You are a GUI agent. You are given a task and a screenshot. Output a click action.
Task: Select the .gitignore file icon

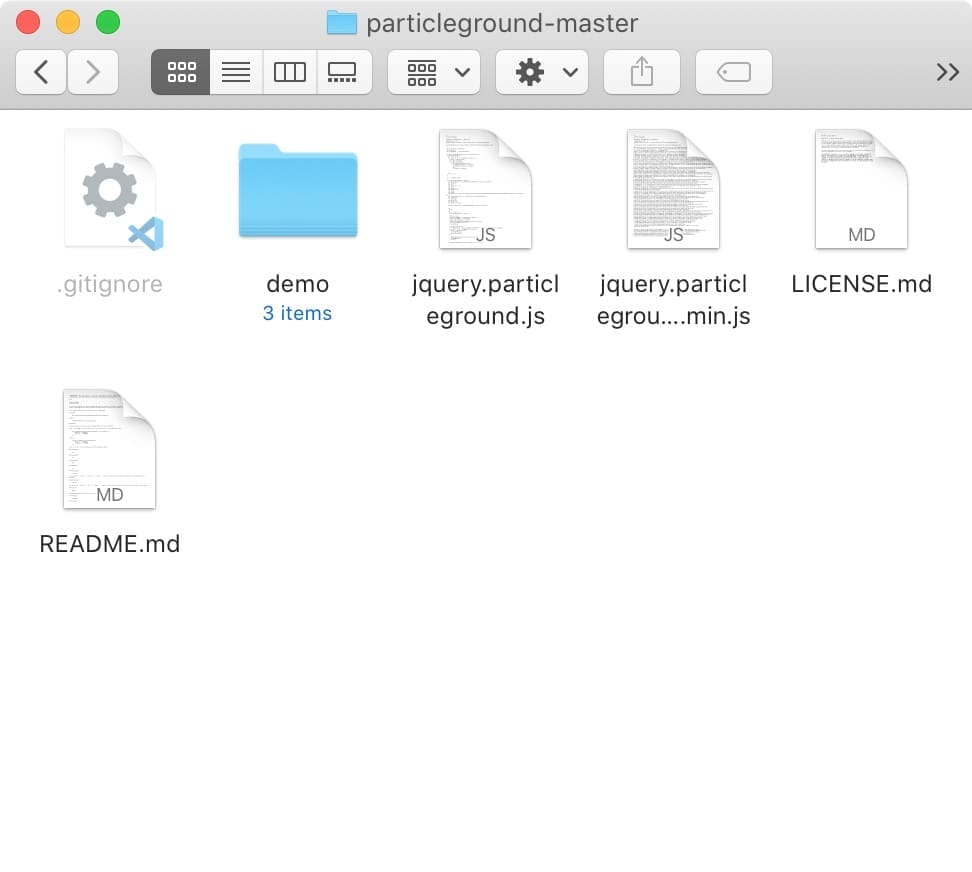[112, 189]
